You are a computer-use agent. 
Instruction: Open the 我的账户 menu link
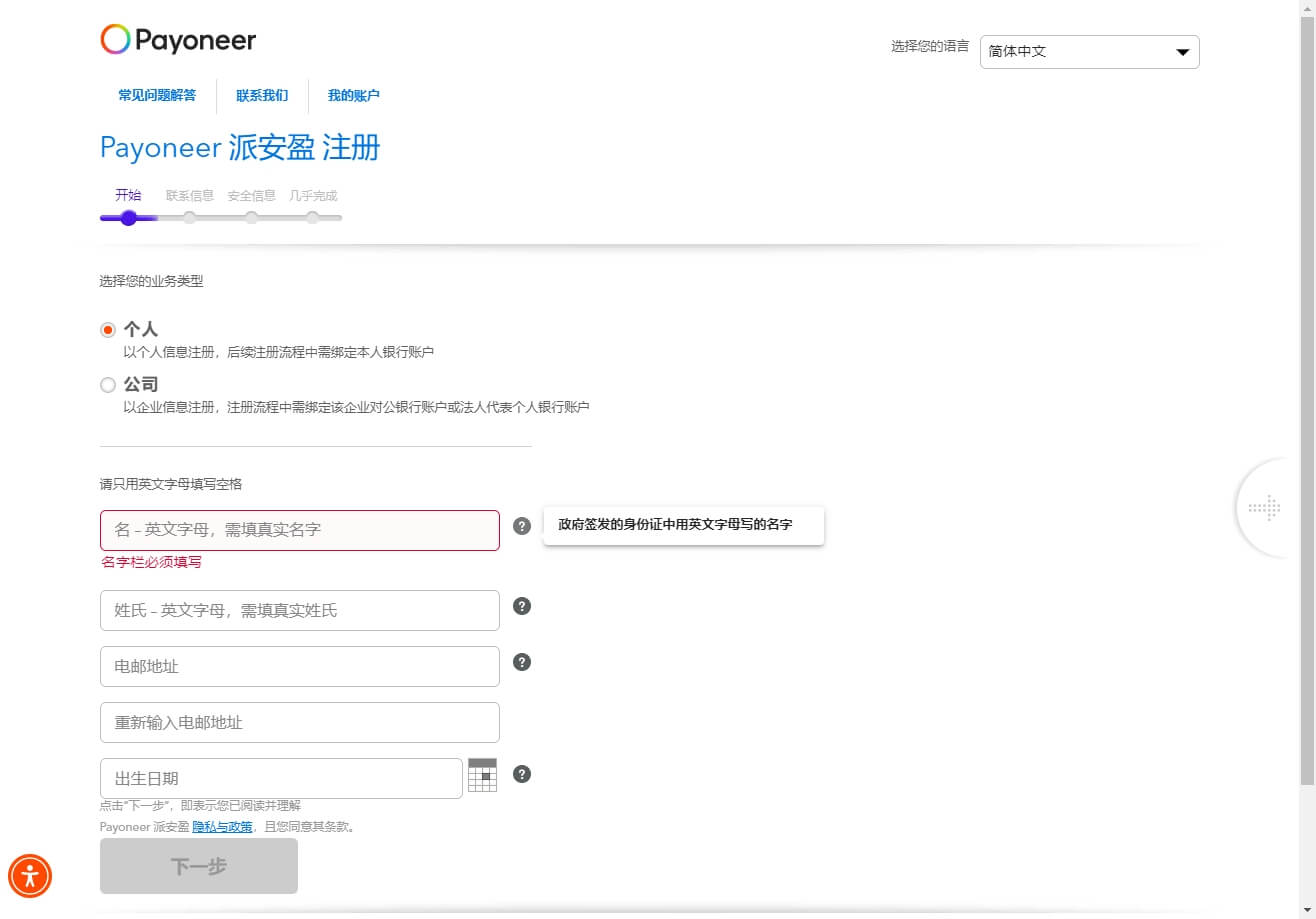point(354,96)
